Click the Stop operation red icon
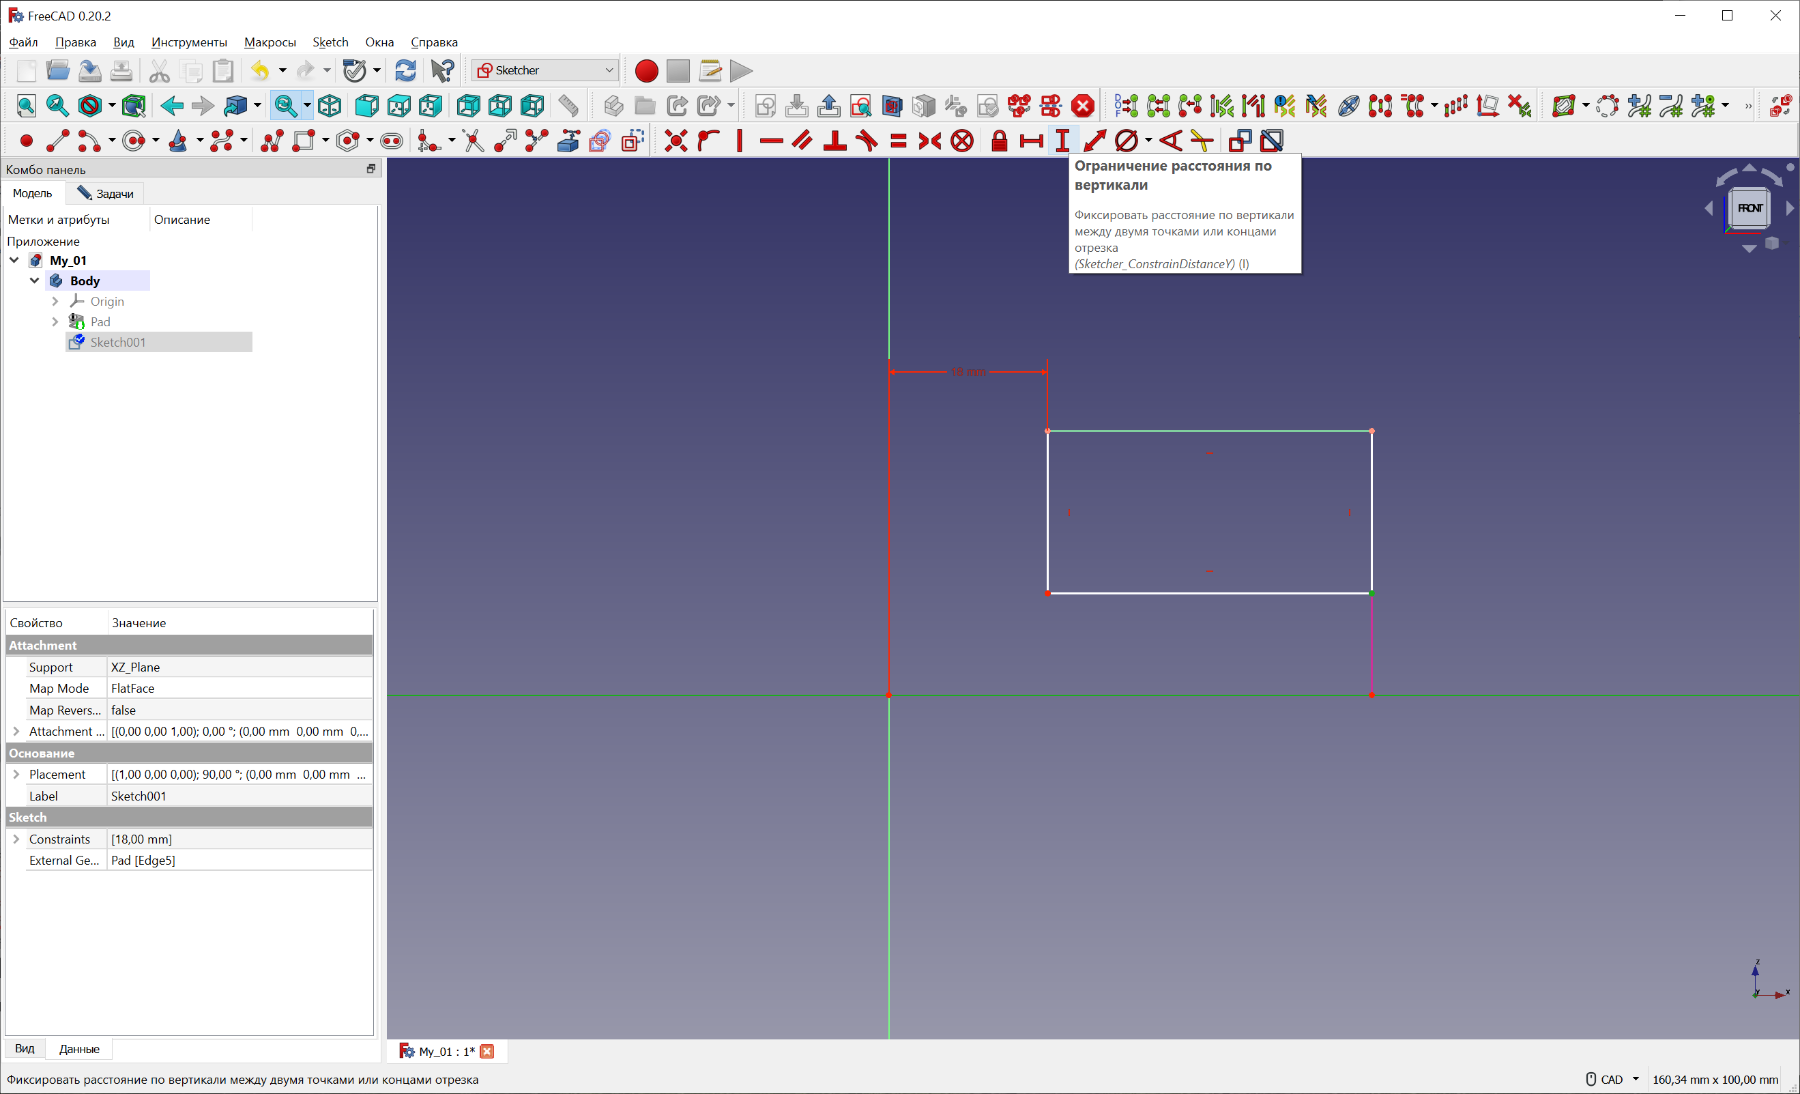 (1083, 106)
